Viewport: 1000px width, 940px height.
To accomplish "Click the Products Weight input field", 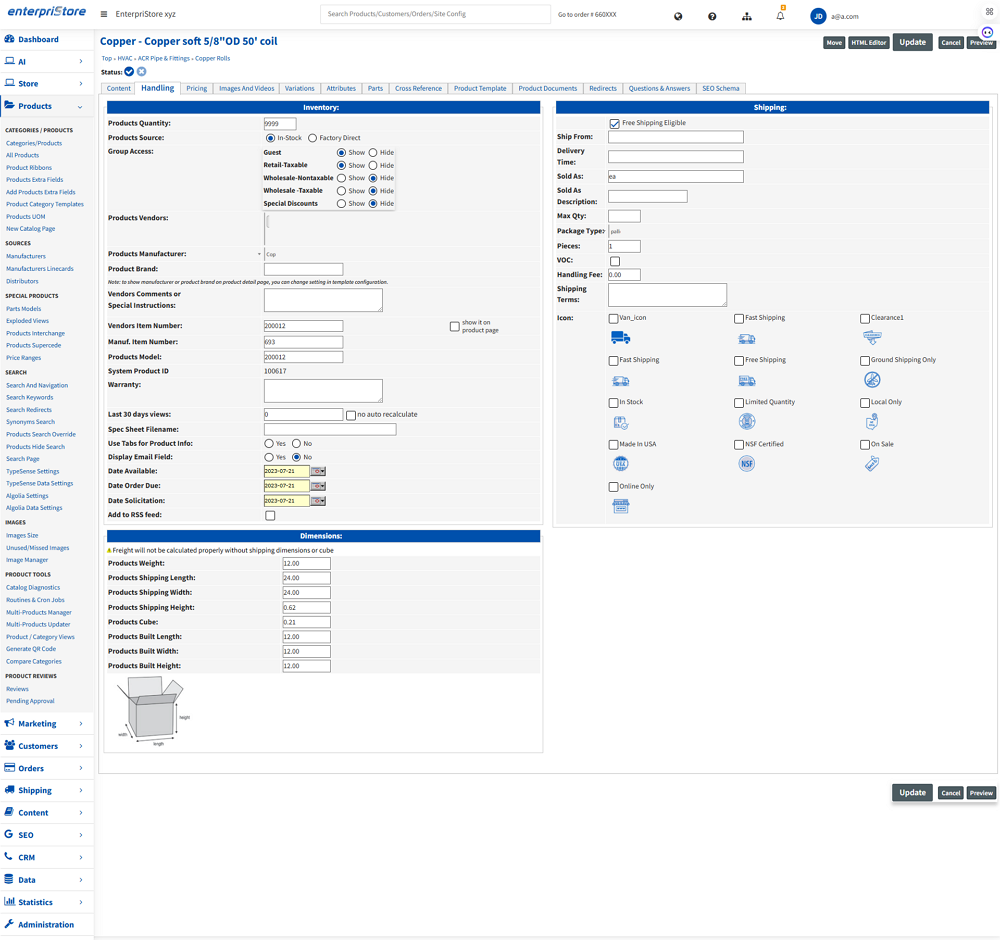I will tap(306, 563).
